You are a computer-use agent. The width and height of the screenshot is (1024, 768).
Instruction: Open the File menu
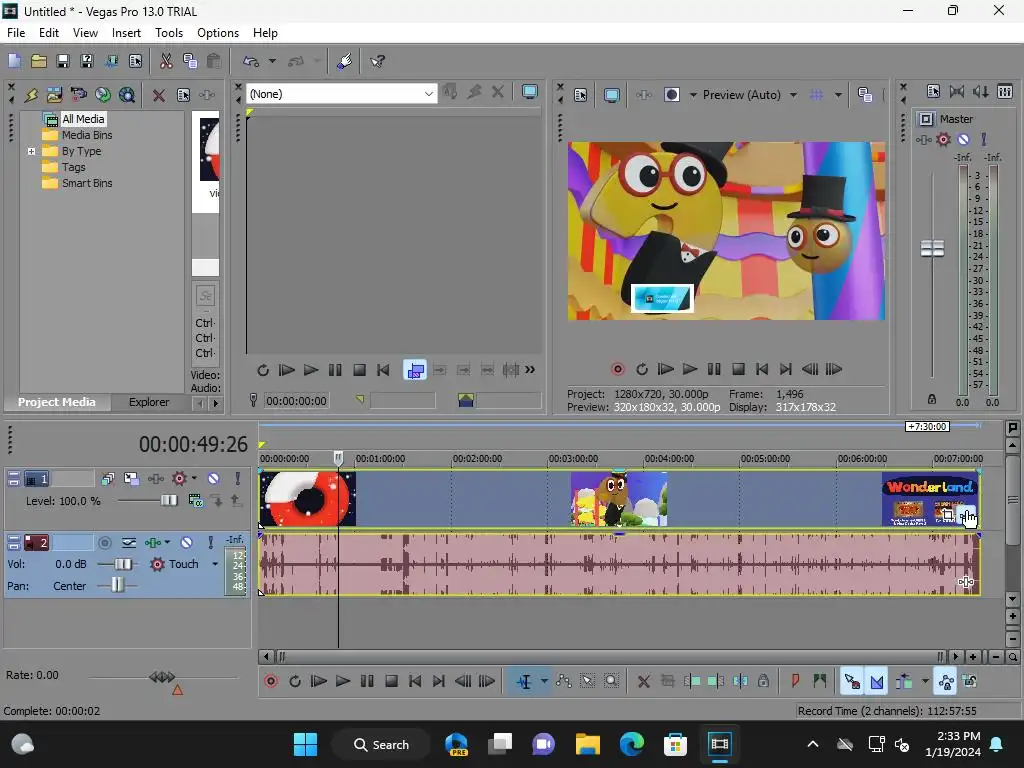pyautogui.click(x=16, y=33)
